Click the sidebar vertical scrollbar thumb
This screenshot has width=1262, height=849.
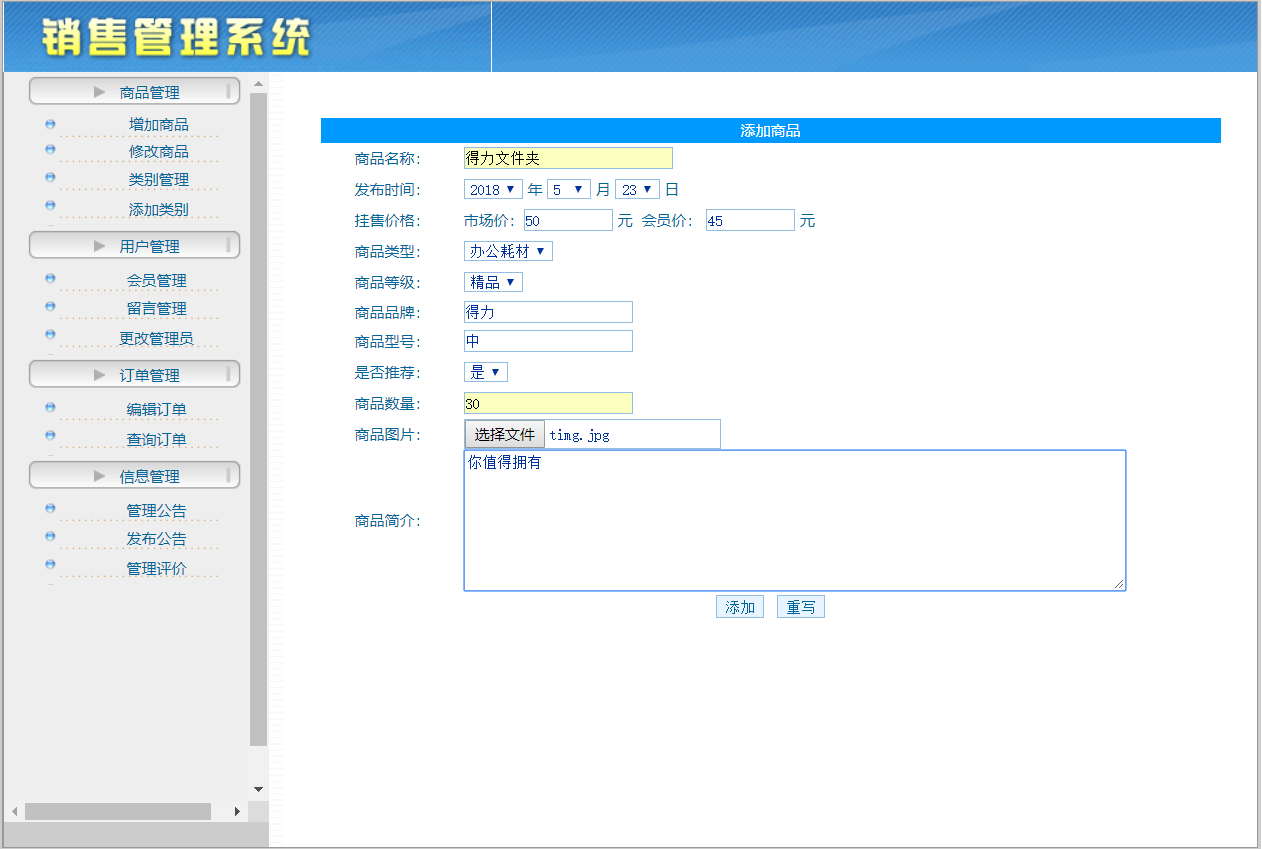(258, 420)
